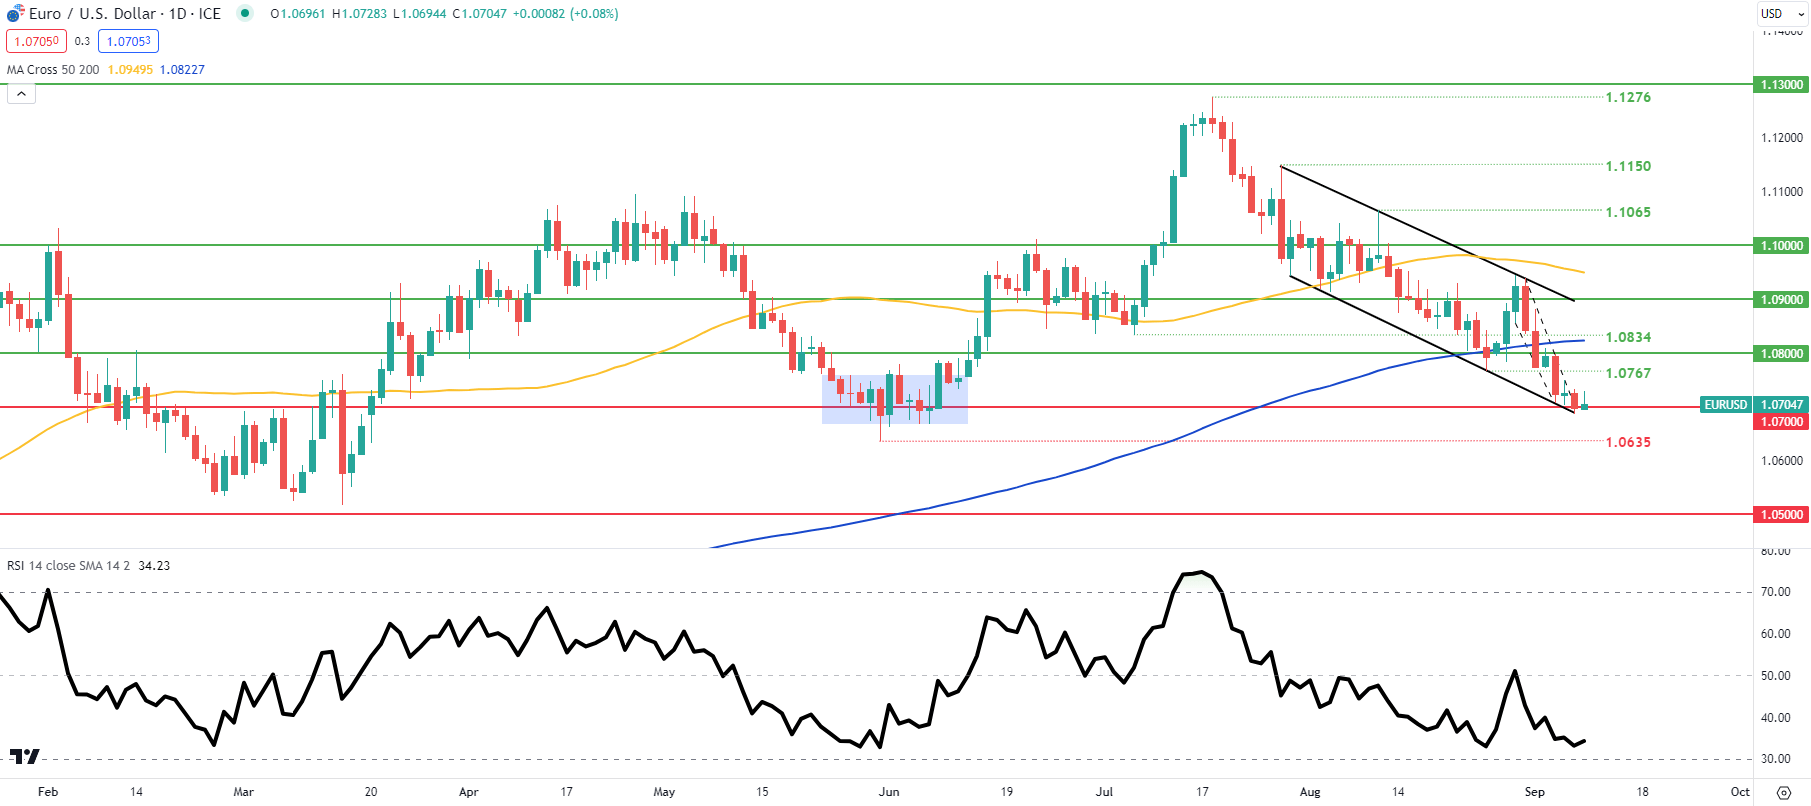Select the MA Cross 50 200 indicator label
Image resolution: width=1811 pixels, height=806 pixels.
53,69
